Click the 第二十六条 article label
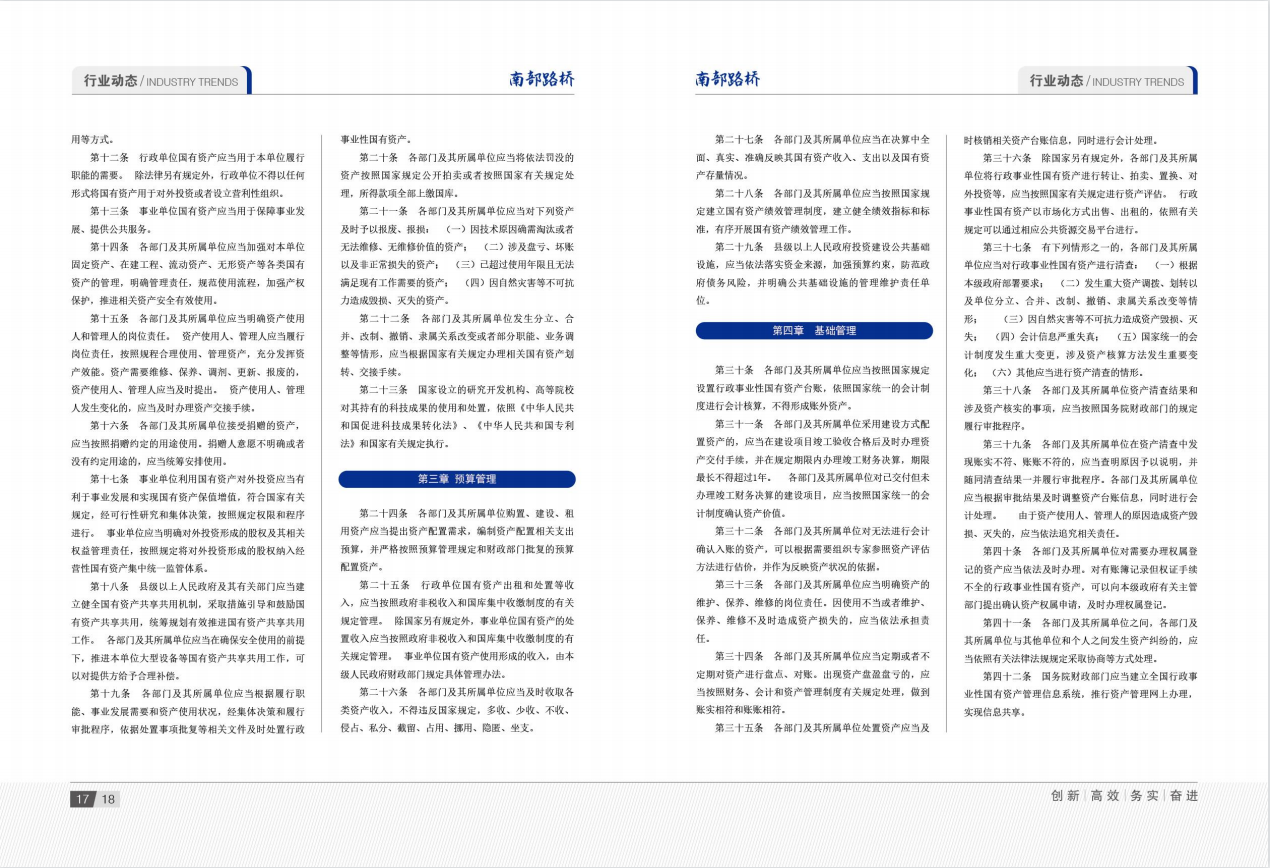 tap(384, 692)
